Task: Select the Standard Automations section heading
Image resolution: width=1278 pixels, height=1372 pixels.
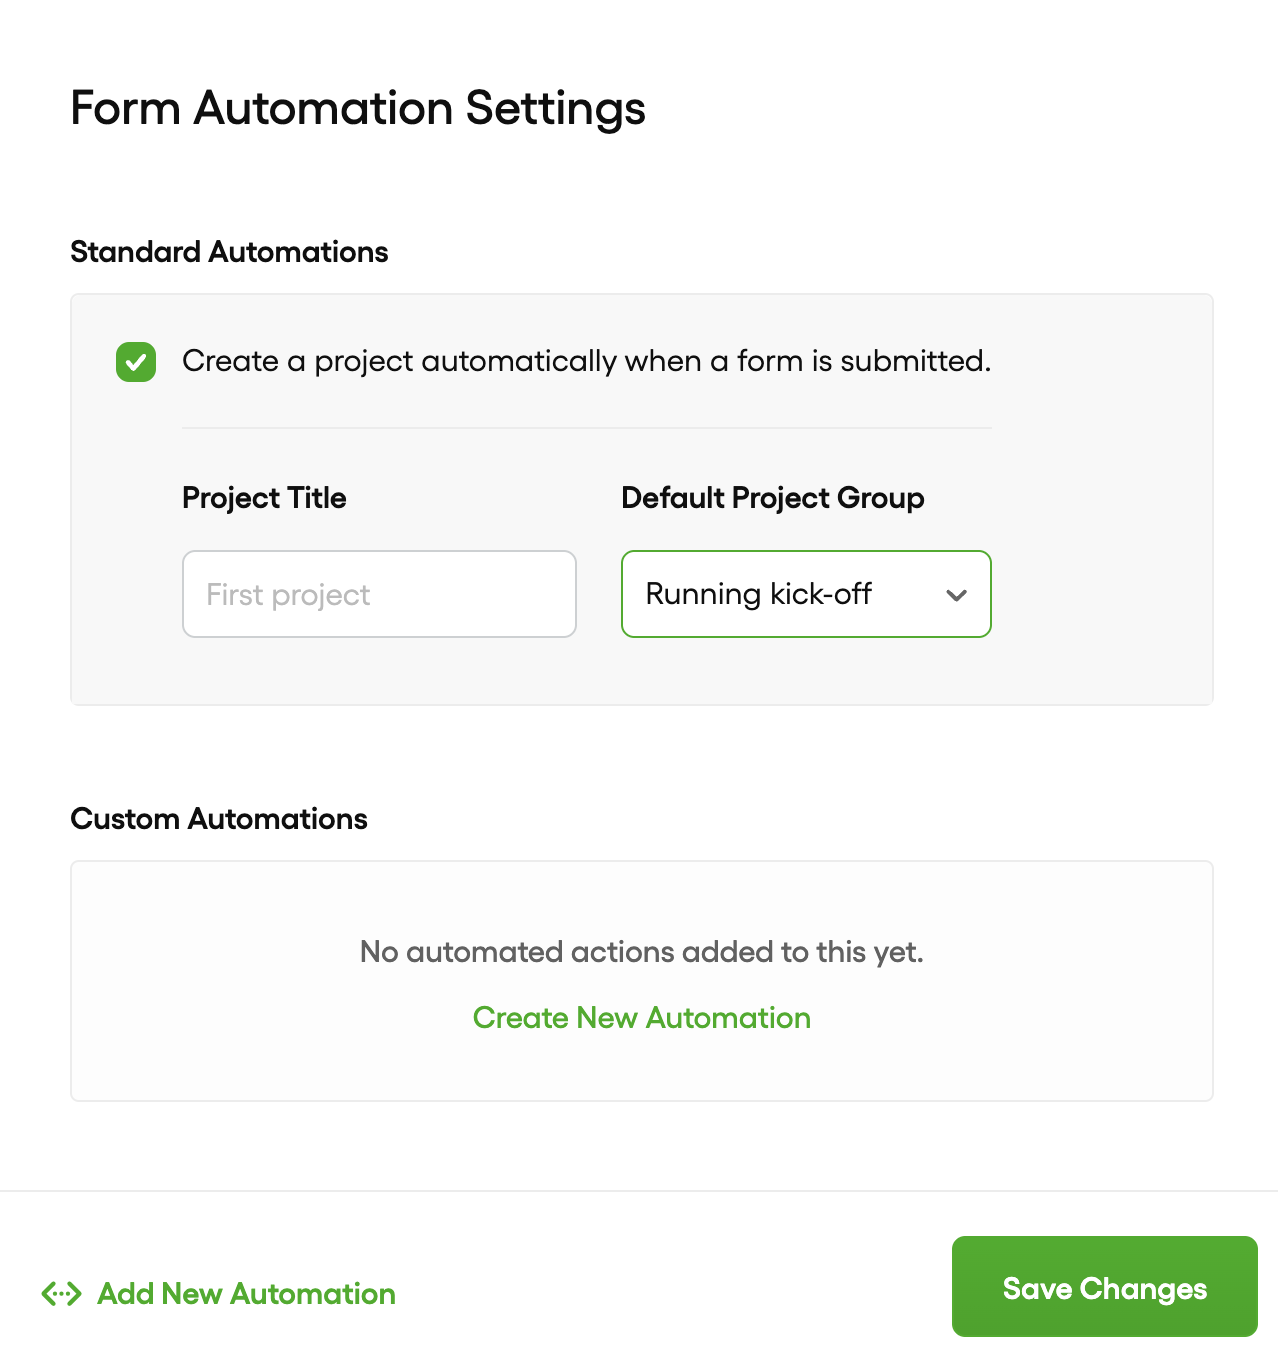Action: 229,252
